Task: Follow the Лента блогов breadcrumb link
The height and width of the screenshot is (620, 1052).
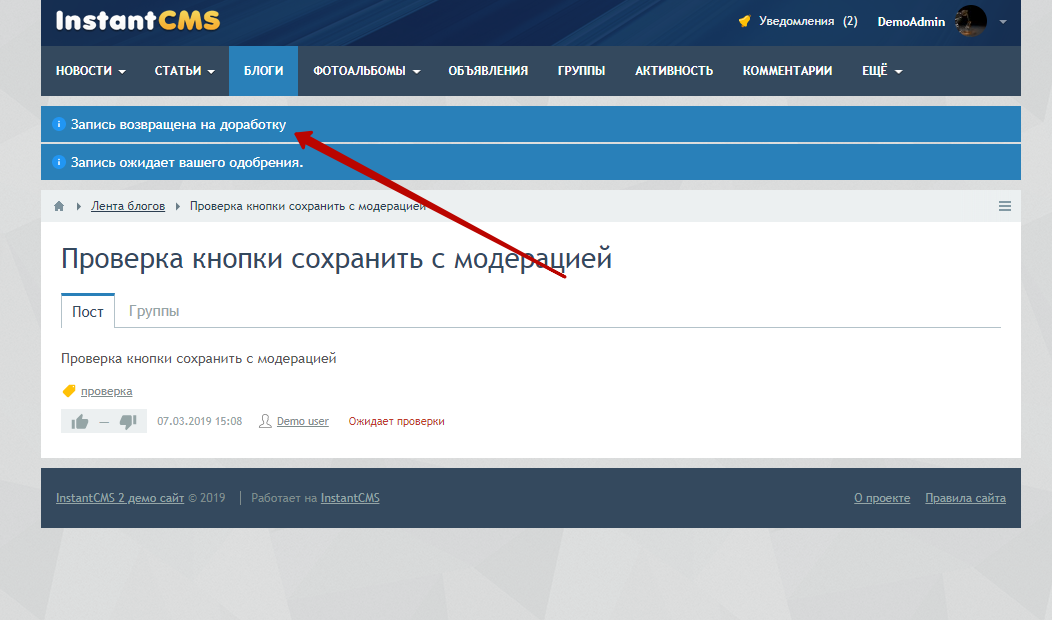Action: (128, 205)
